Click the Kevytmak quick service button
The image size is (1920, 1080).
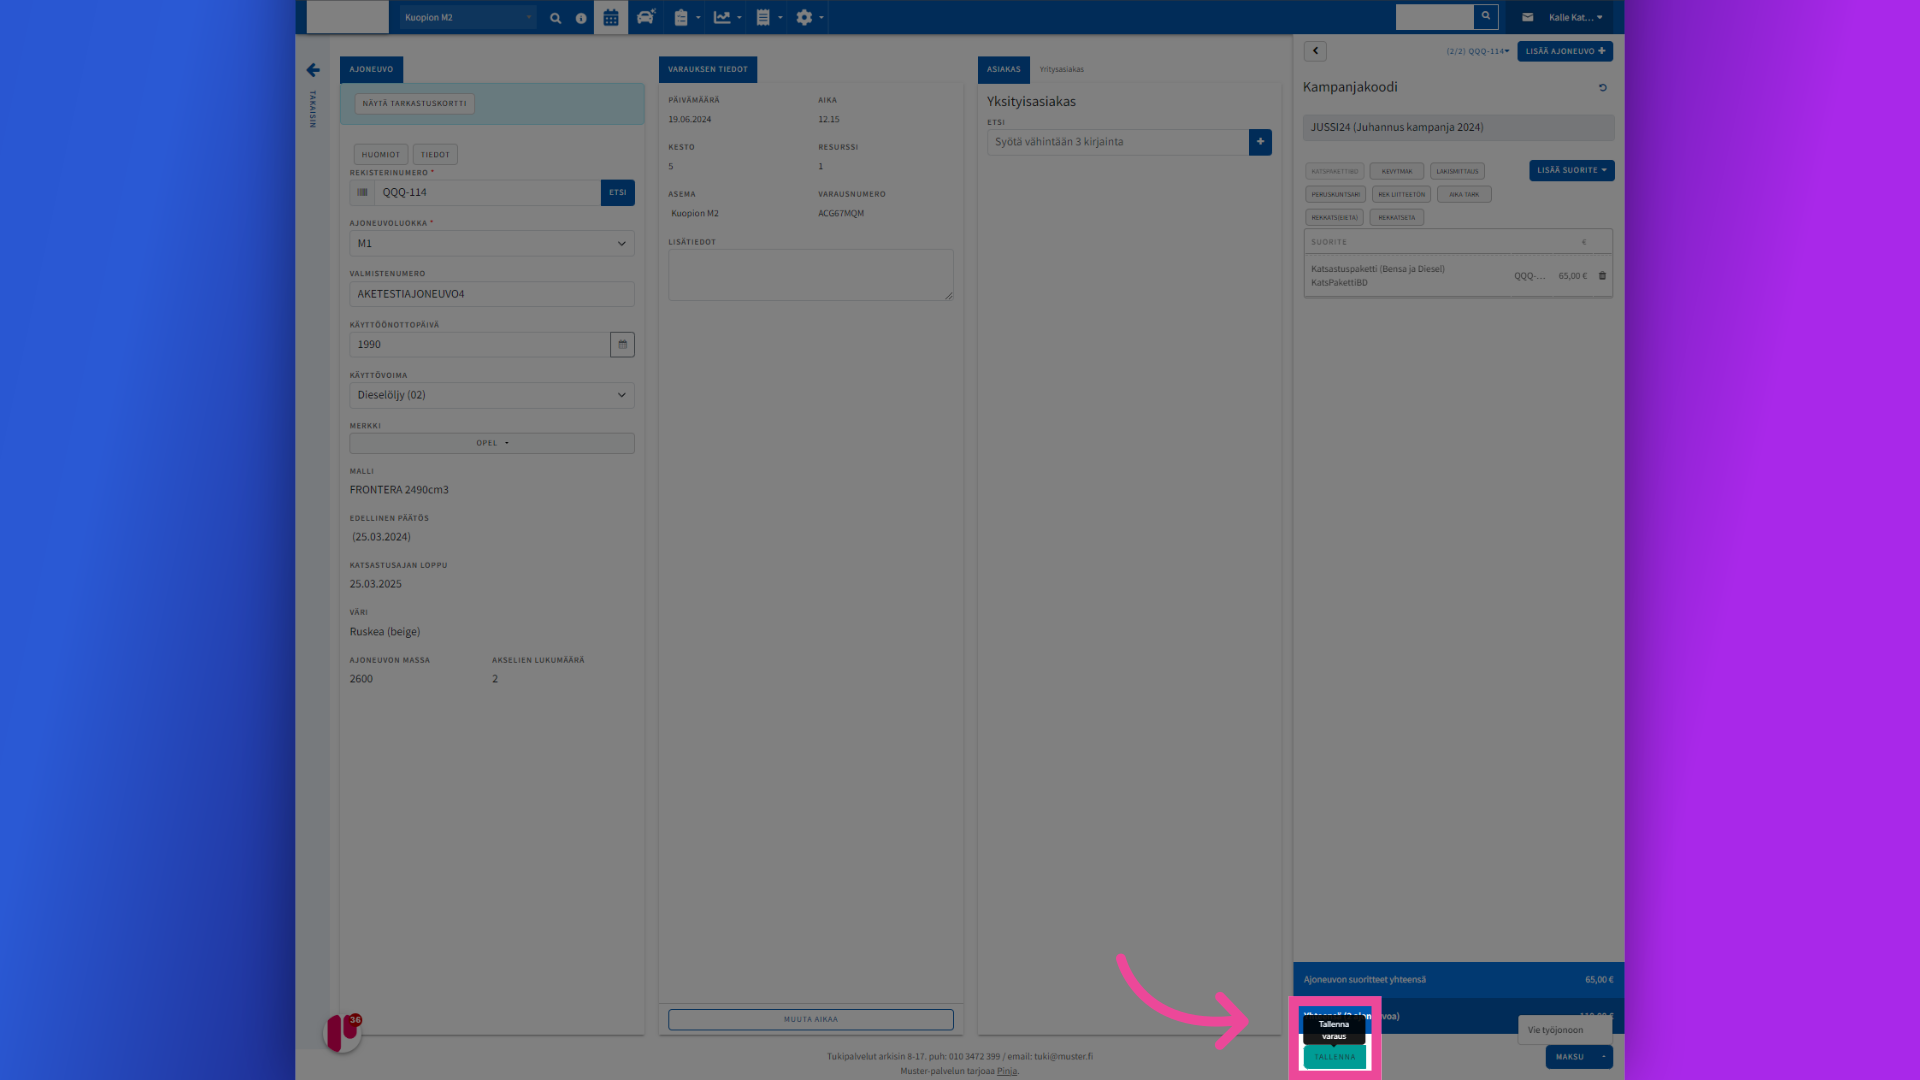point(1397,172)
